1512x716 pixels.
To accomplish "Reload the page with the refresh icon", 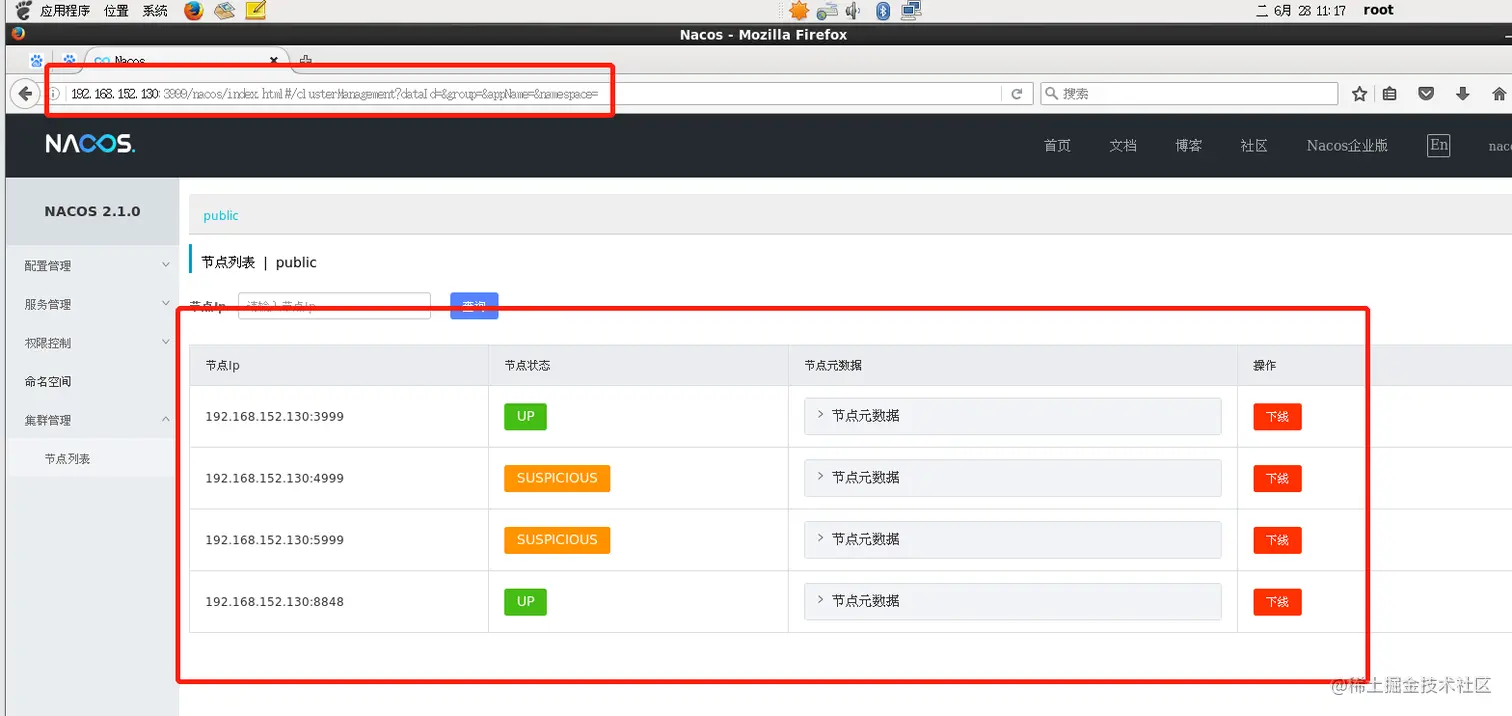I will 1017,93.
